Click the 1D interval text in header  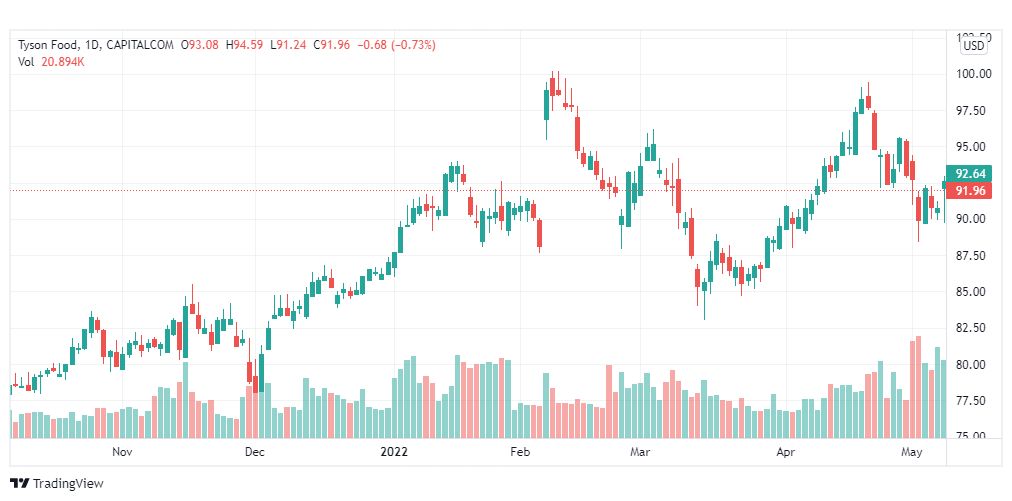[92, 45]
